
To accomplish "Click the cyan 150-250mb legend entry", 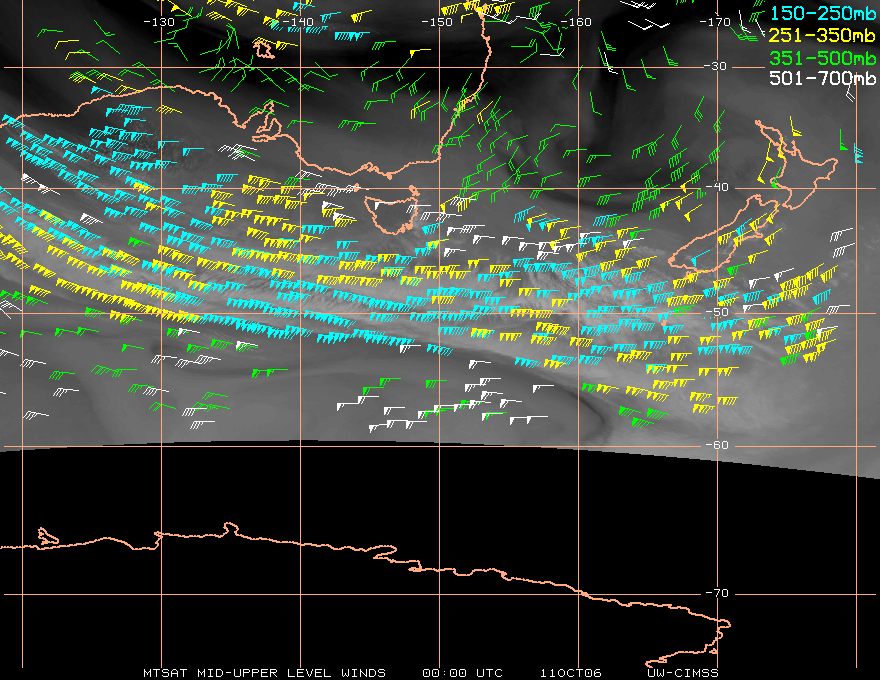I will click(822, 13).
